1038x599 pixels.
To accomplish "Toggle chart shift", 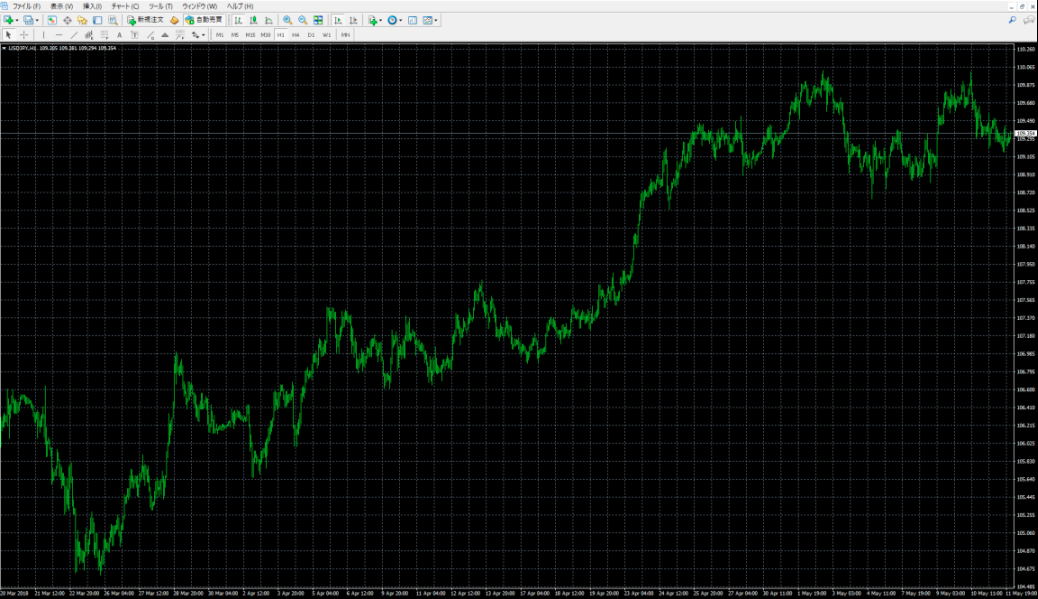I will [352, 20].
